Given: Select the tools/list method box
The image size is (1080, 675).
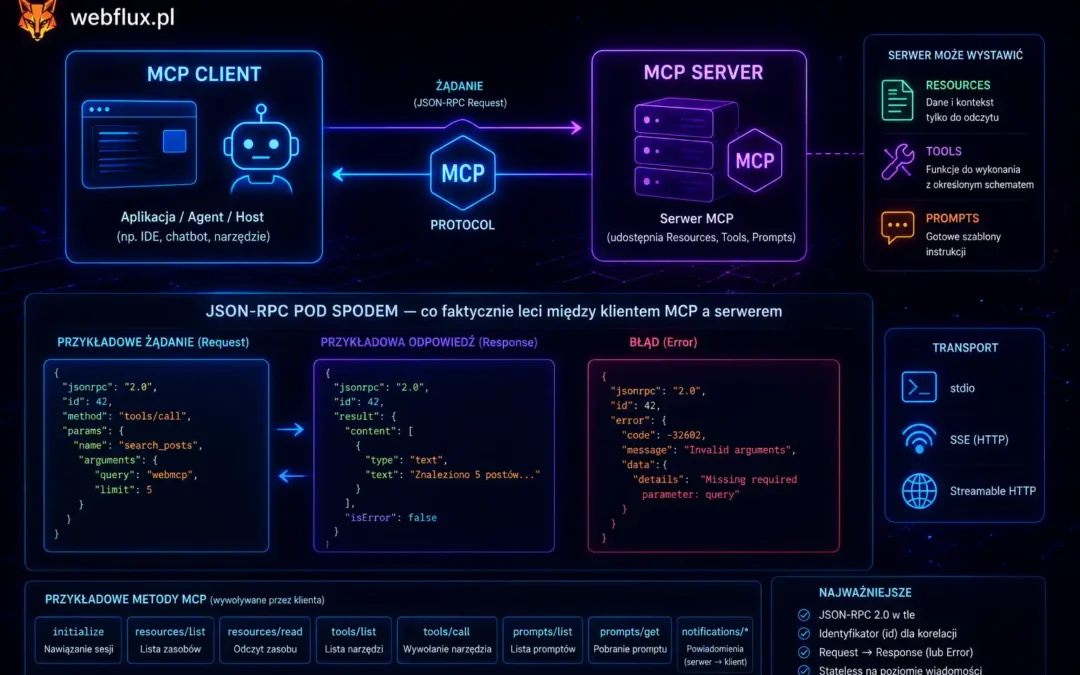Looking at the screenshot, I should [353, 640].
